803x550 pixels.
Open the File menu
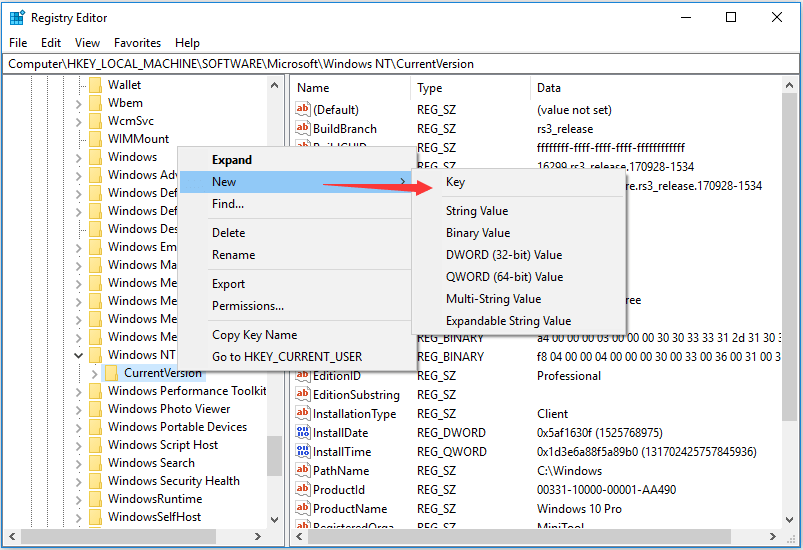coord(18,43)
